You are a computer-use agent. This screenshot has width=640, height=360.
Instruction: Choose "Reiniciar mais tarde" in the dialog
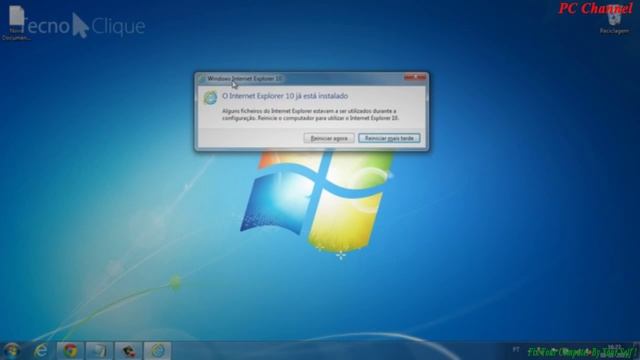[x=389, y=138]
